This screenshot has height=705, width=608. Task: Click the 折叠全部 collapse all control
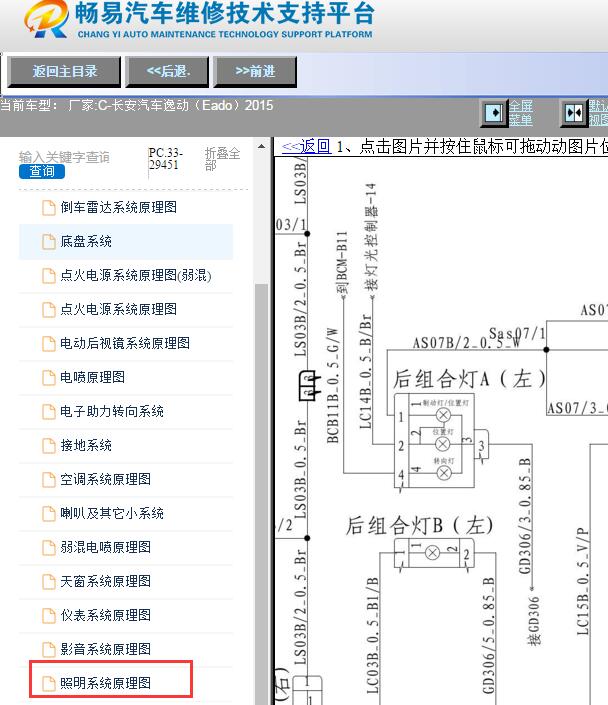tap(222, 159)
